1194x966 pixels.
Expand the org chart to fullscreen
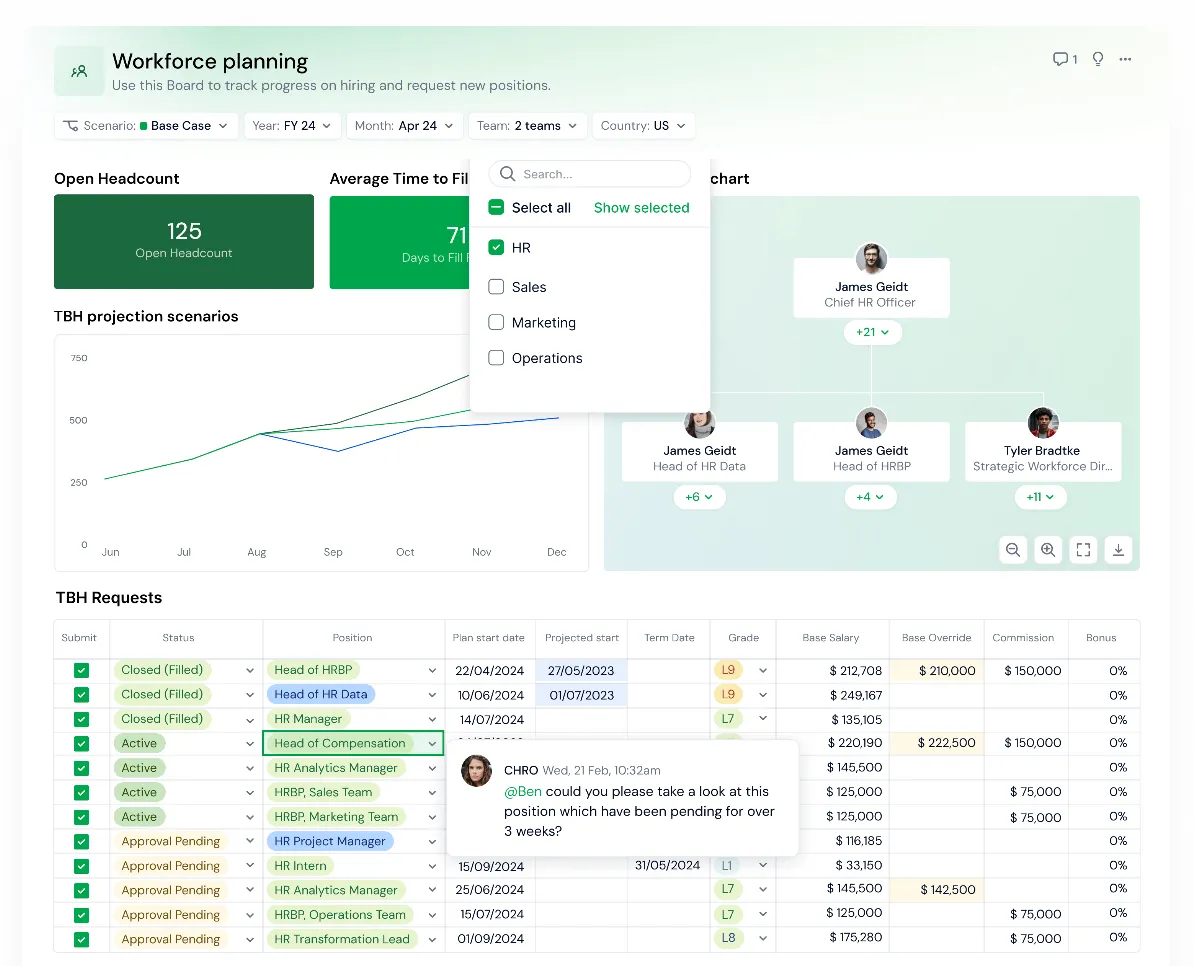(1083, 550)
